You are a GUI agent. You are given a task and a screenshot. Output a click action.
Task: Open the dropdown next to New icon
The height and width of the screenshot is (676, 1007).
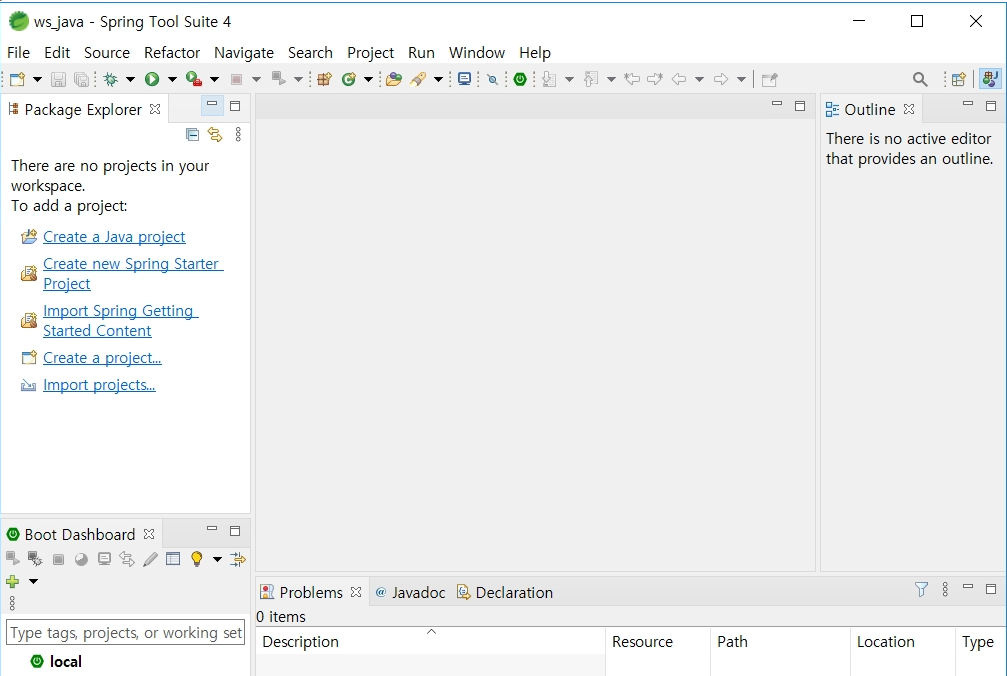(37, 80)
